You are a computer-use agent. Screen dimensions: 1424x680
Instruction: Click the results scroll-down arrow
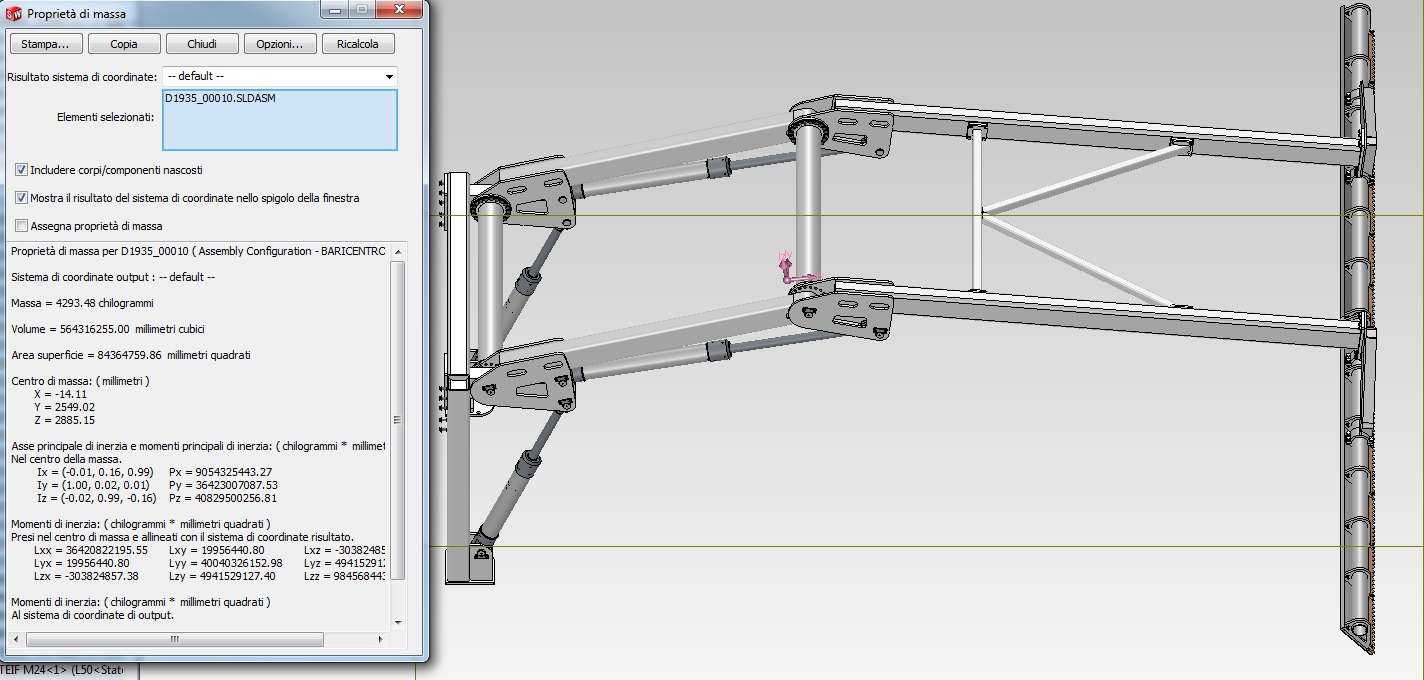point(398,622)
